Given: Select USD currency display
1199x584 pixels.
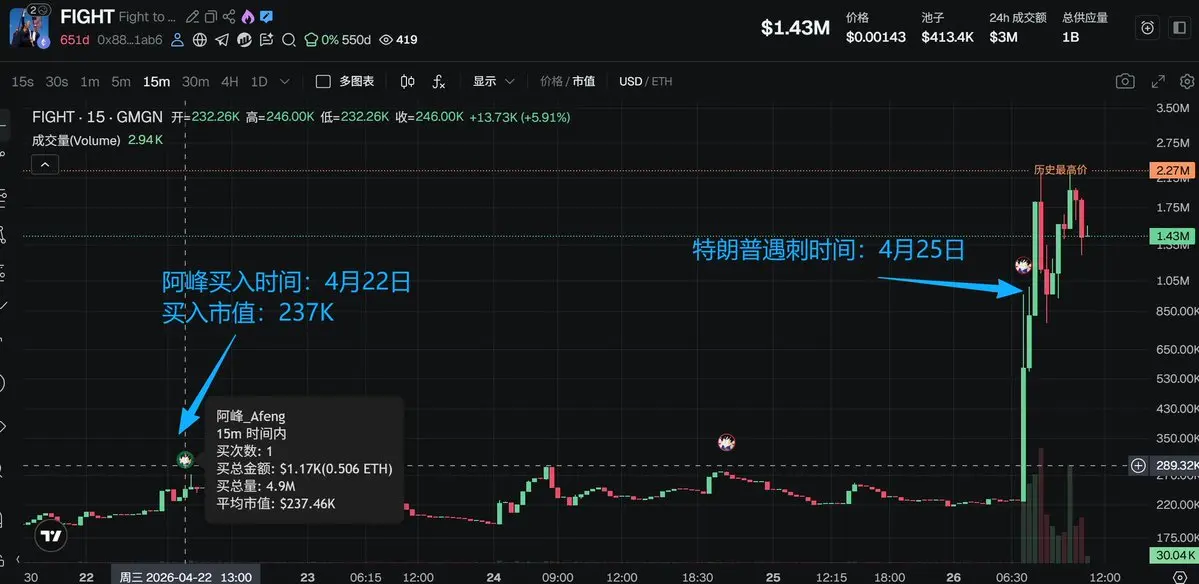Looking at the screenshot, I should [630, 81].
